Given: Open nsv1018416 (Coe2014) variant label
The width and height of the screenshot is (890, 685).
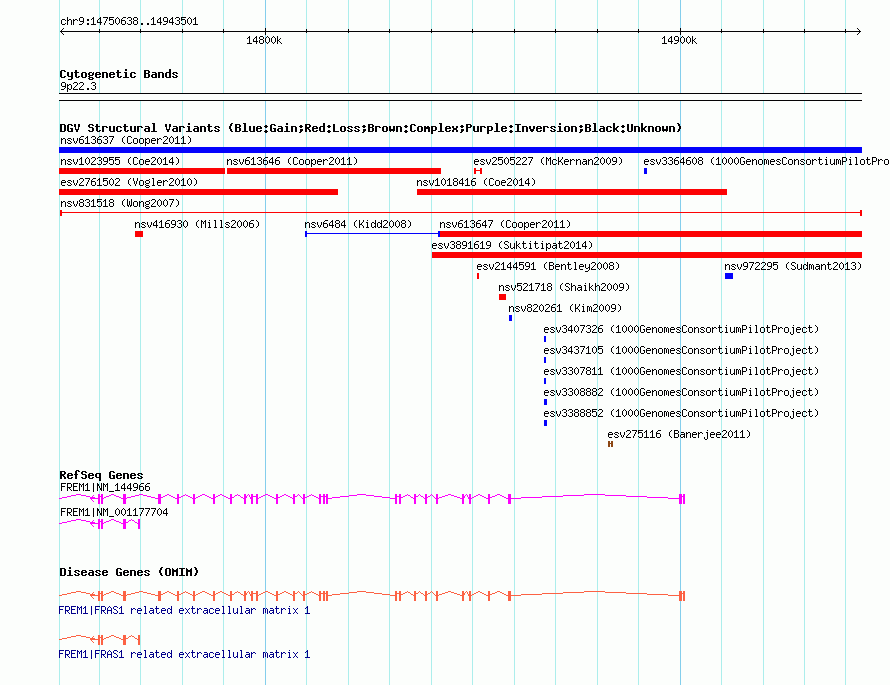Looking at the screenshot, I should pos(476,182).
